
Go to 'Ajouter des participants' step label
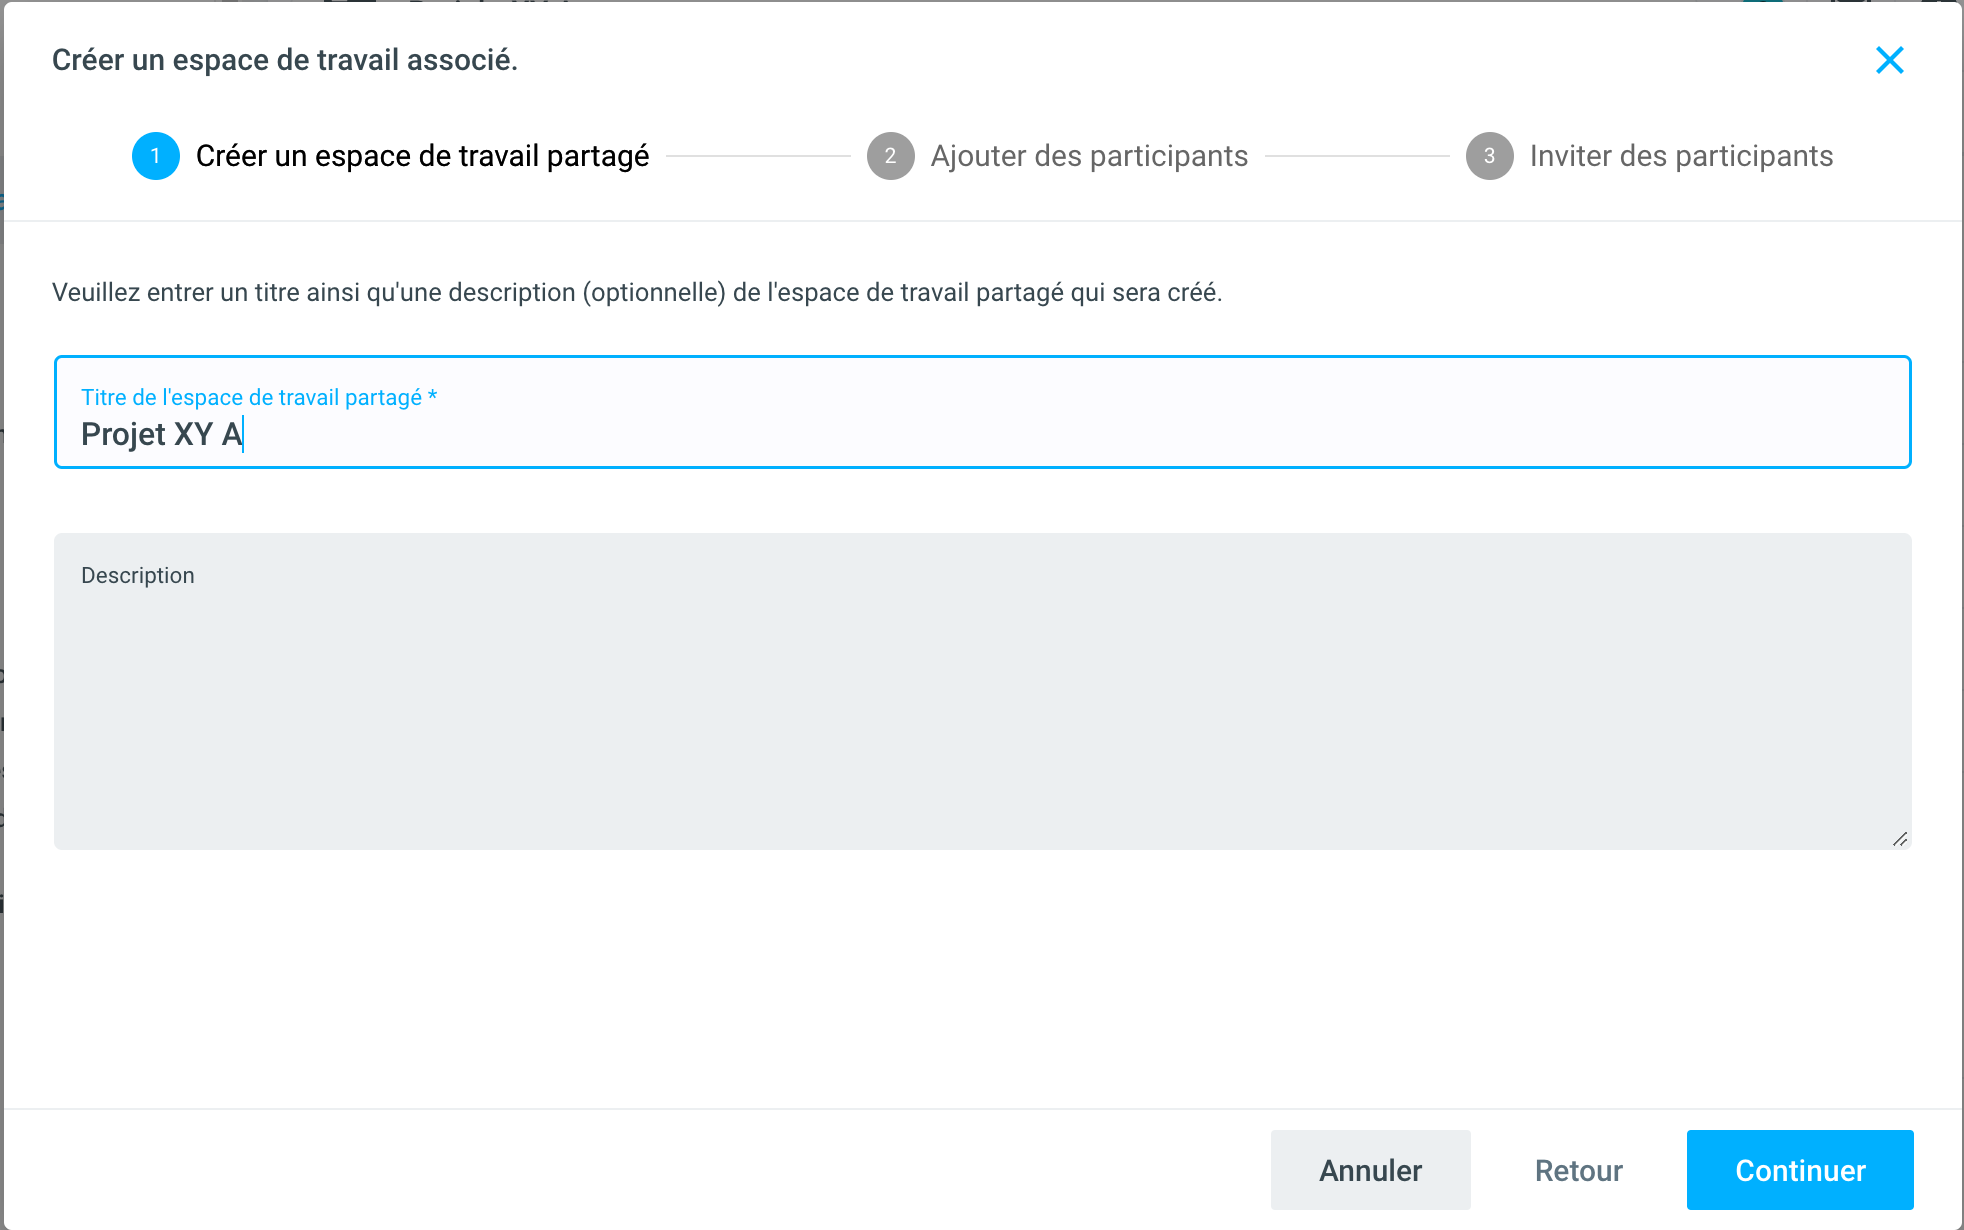point(1089,156)
